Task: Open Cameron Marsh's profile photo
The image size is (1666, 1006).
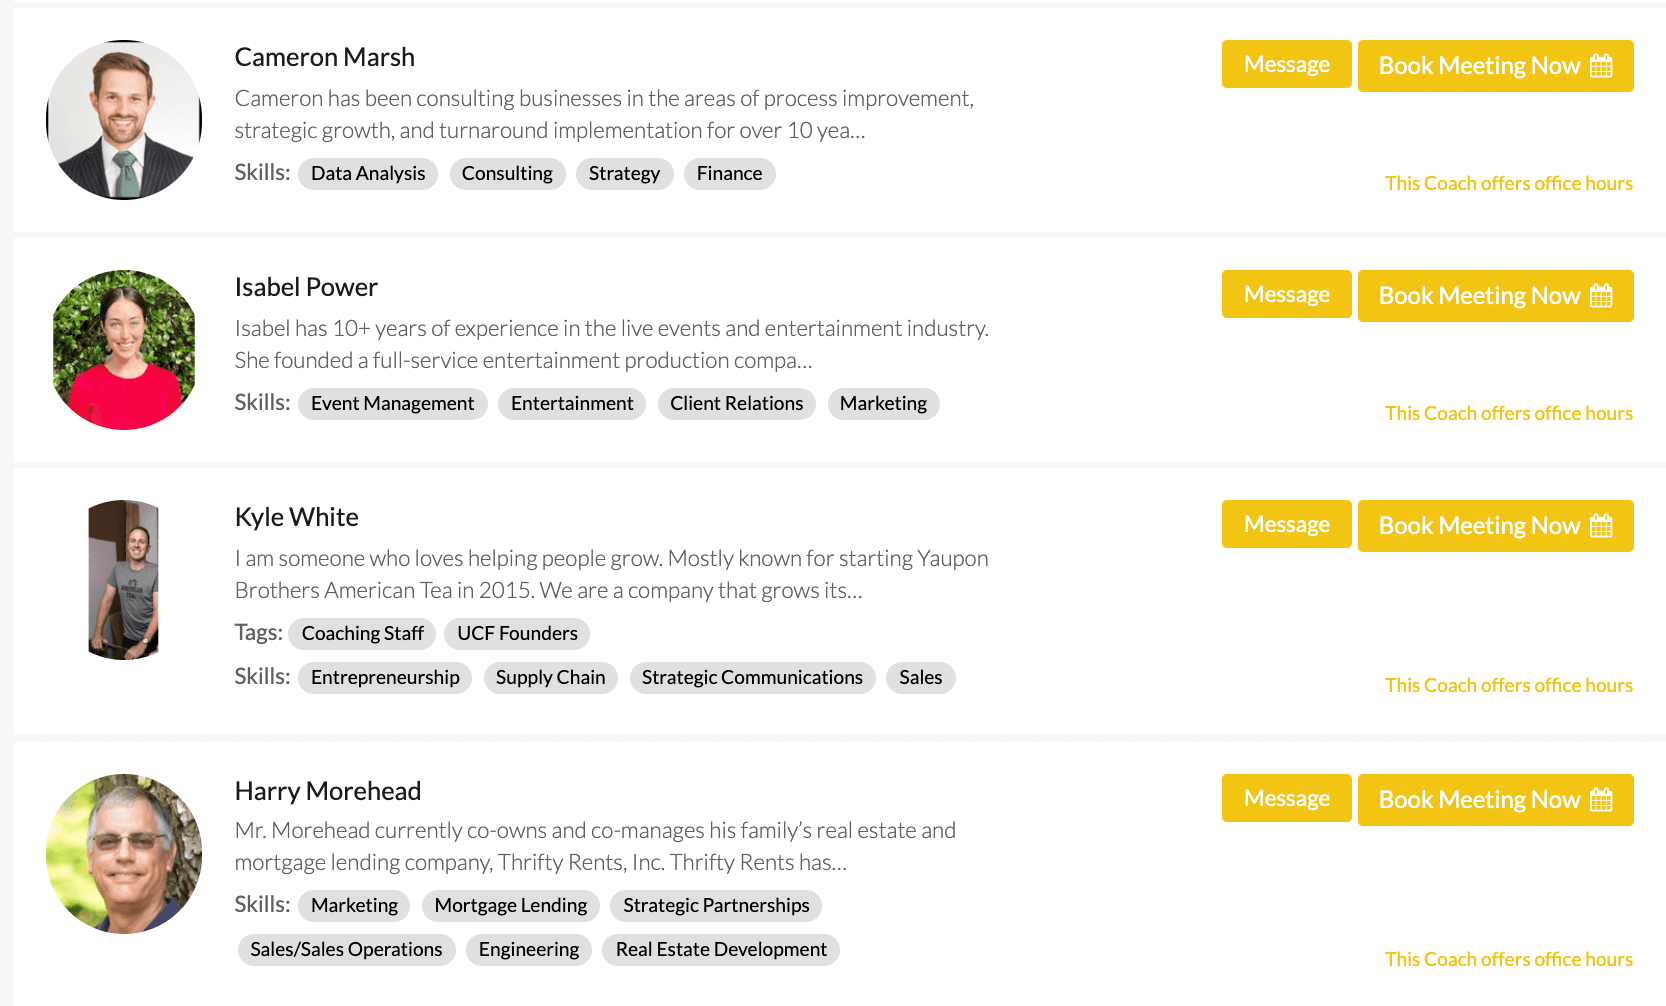Action: coord(124,120)
